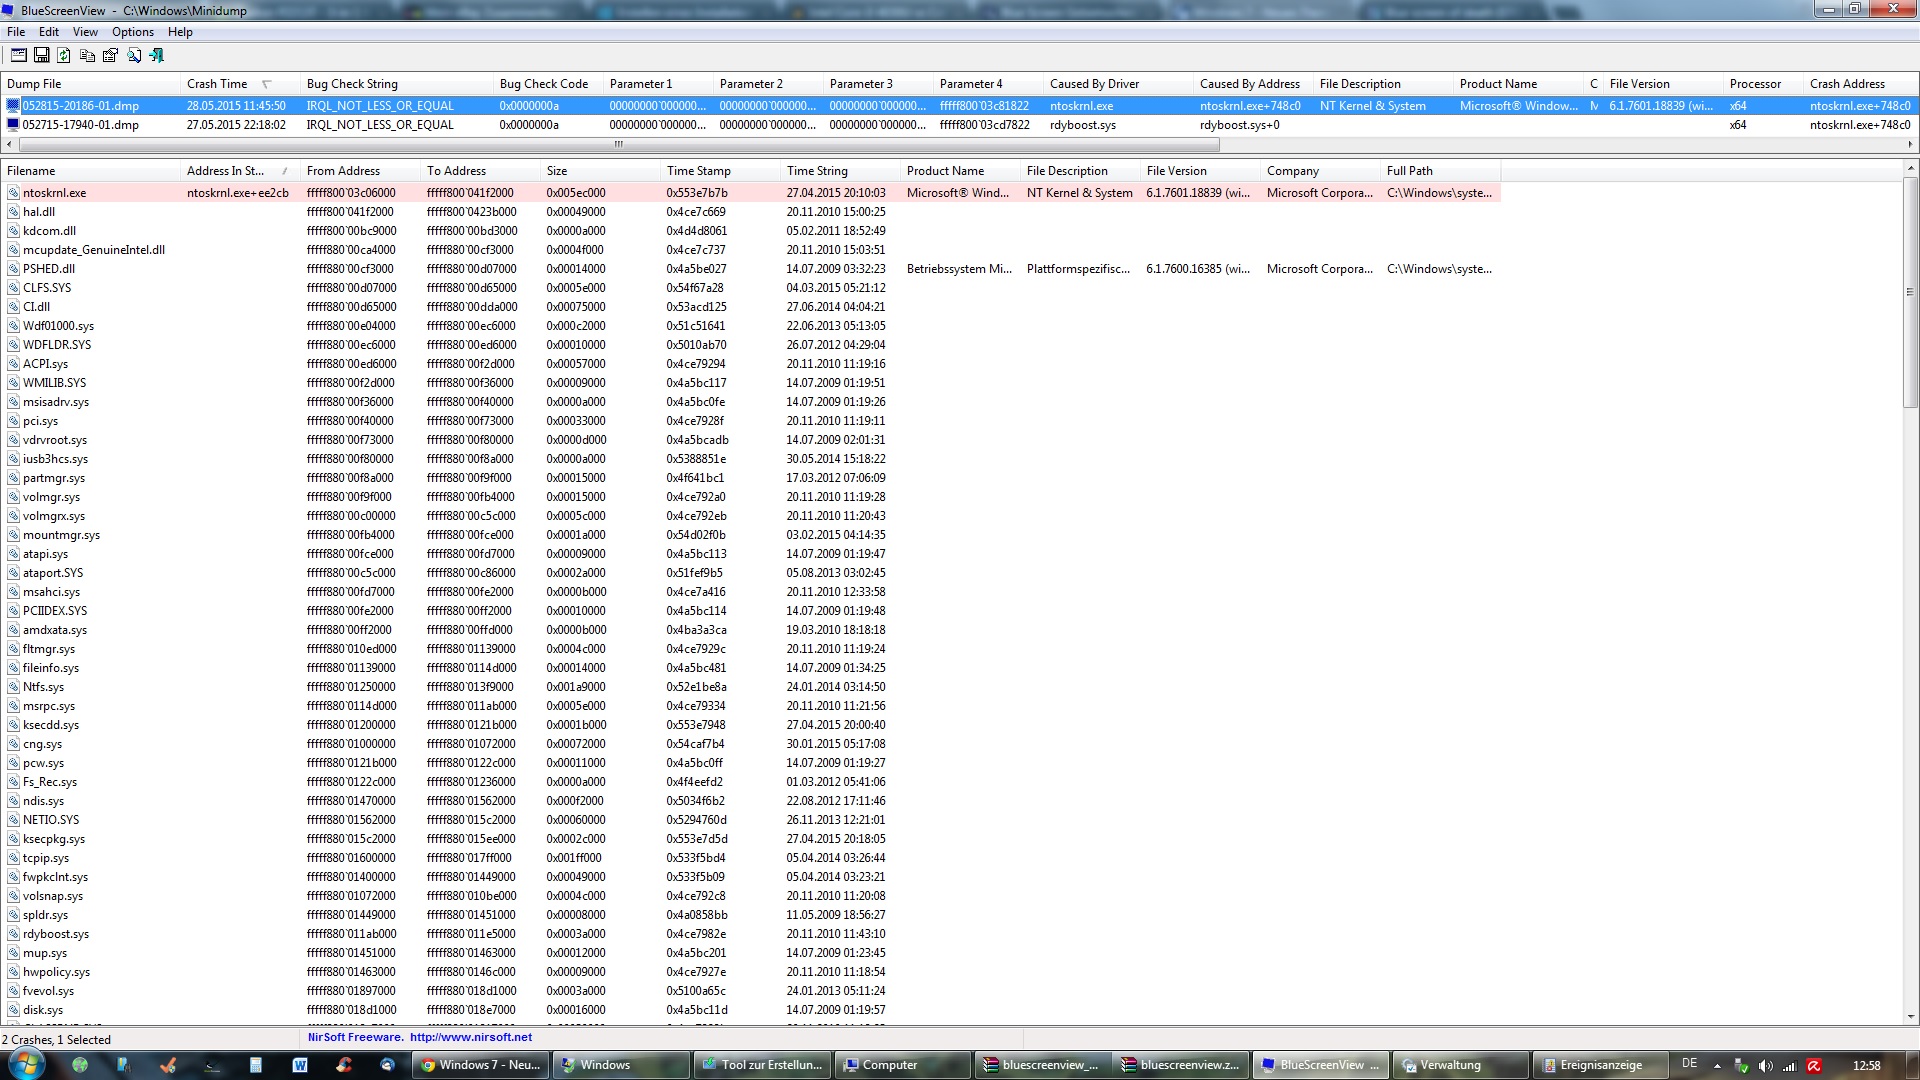Open the Options menu
Screen dimensions: 1920x1080
tap(132, 32)
